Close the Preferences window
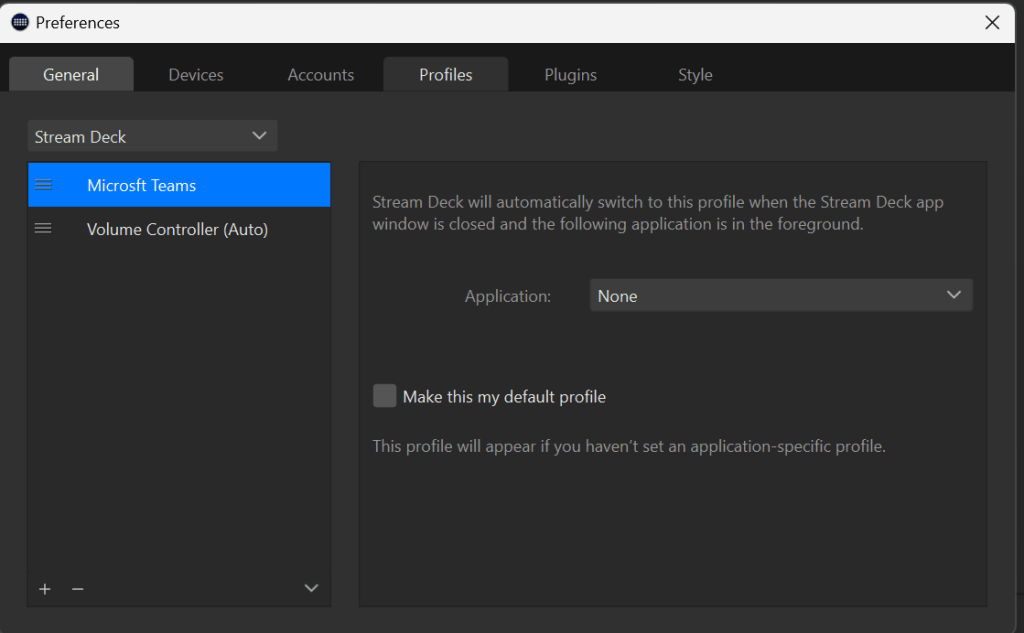Image resolution: width=1024 pixels, height=633 pixels. pos(992,22)
